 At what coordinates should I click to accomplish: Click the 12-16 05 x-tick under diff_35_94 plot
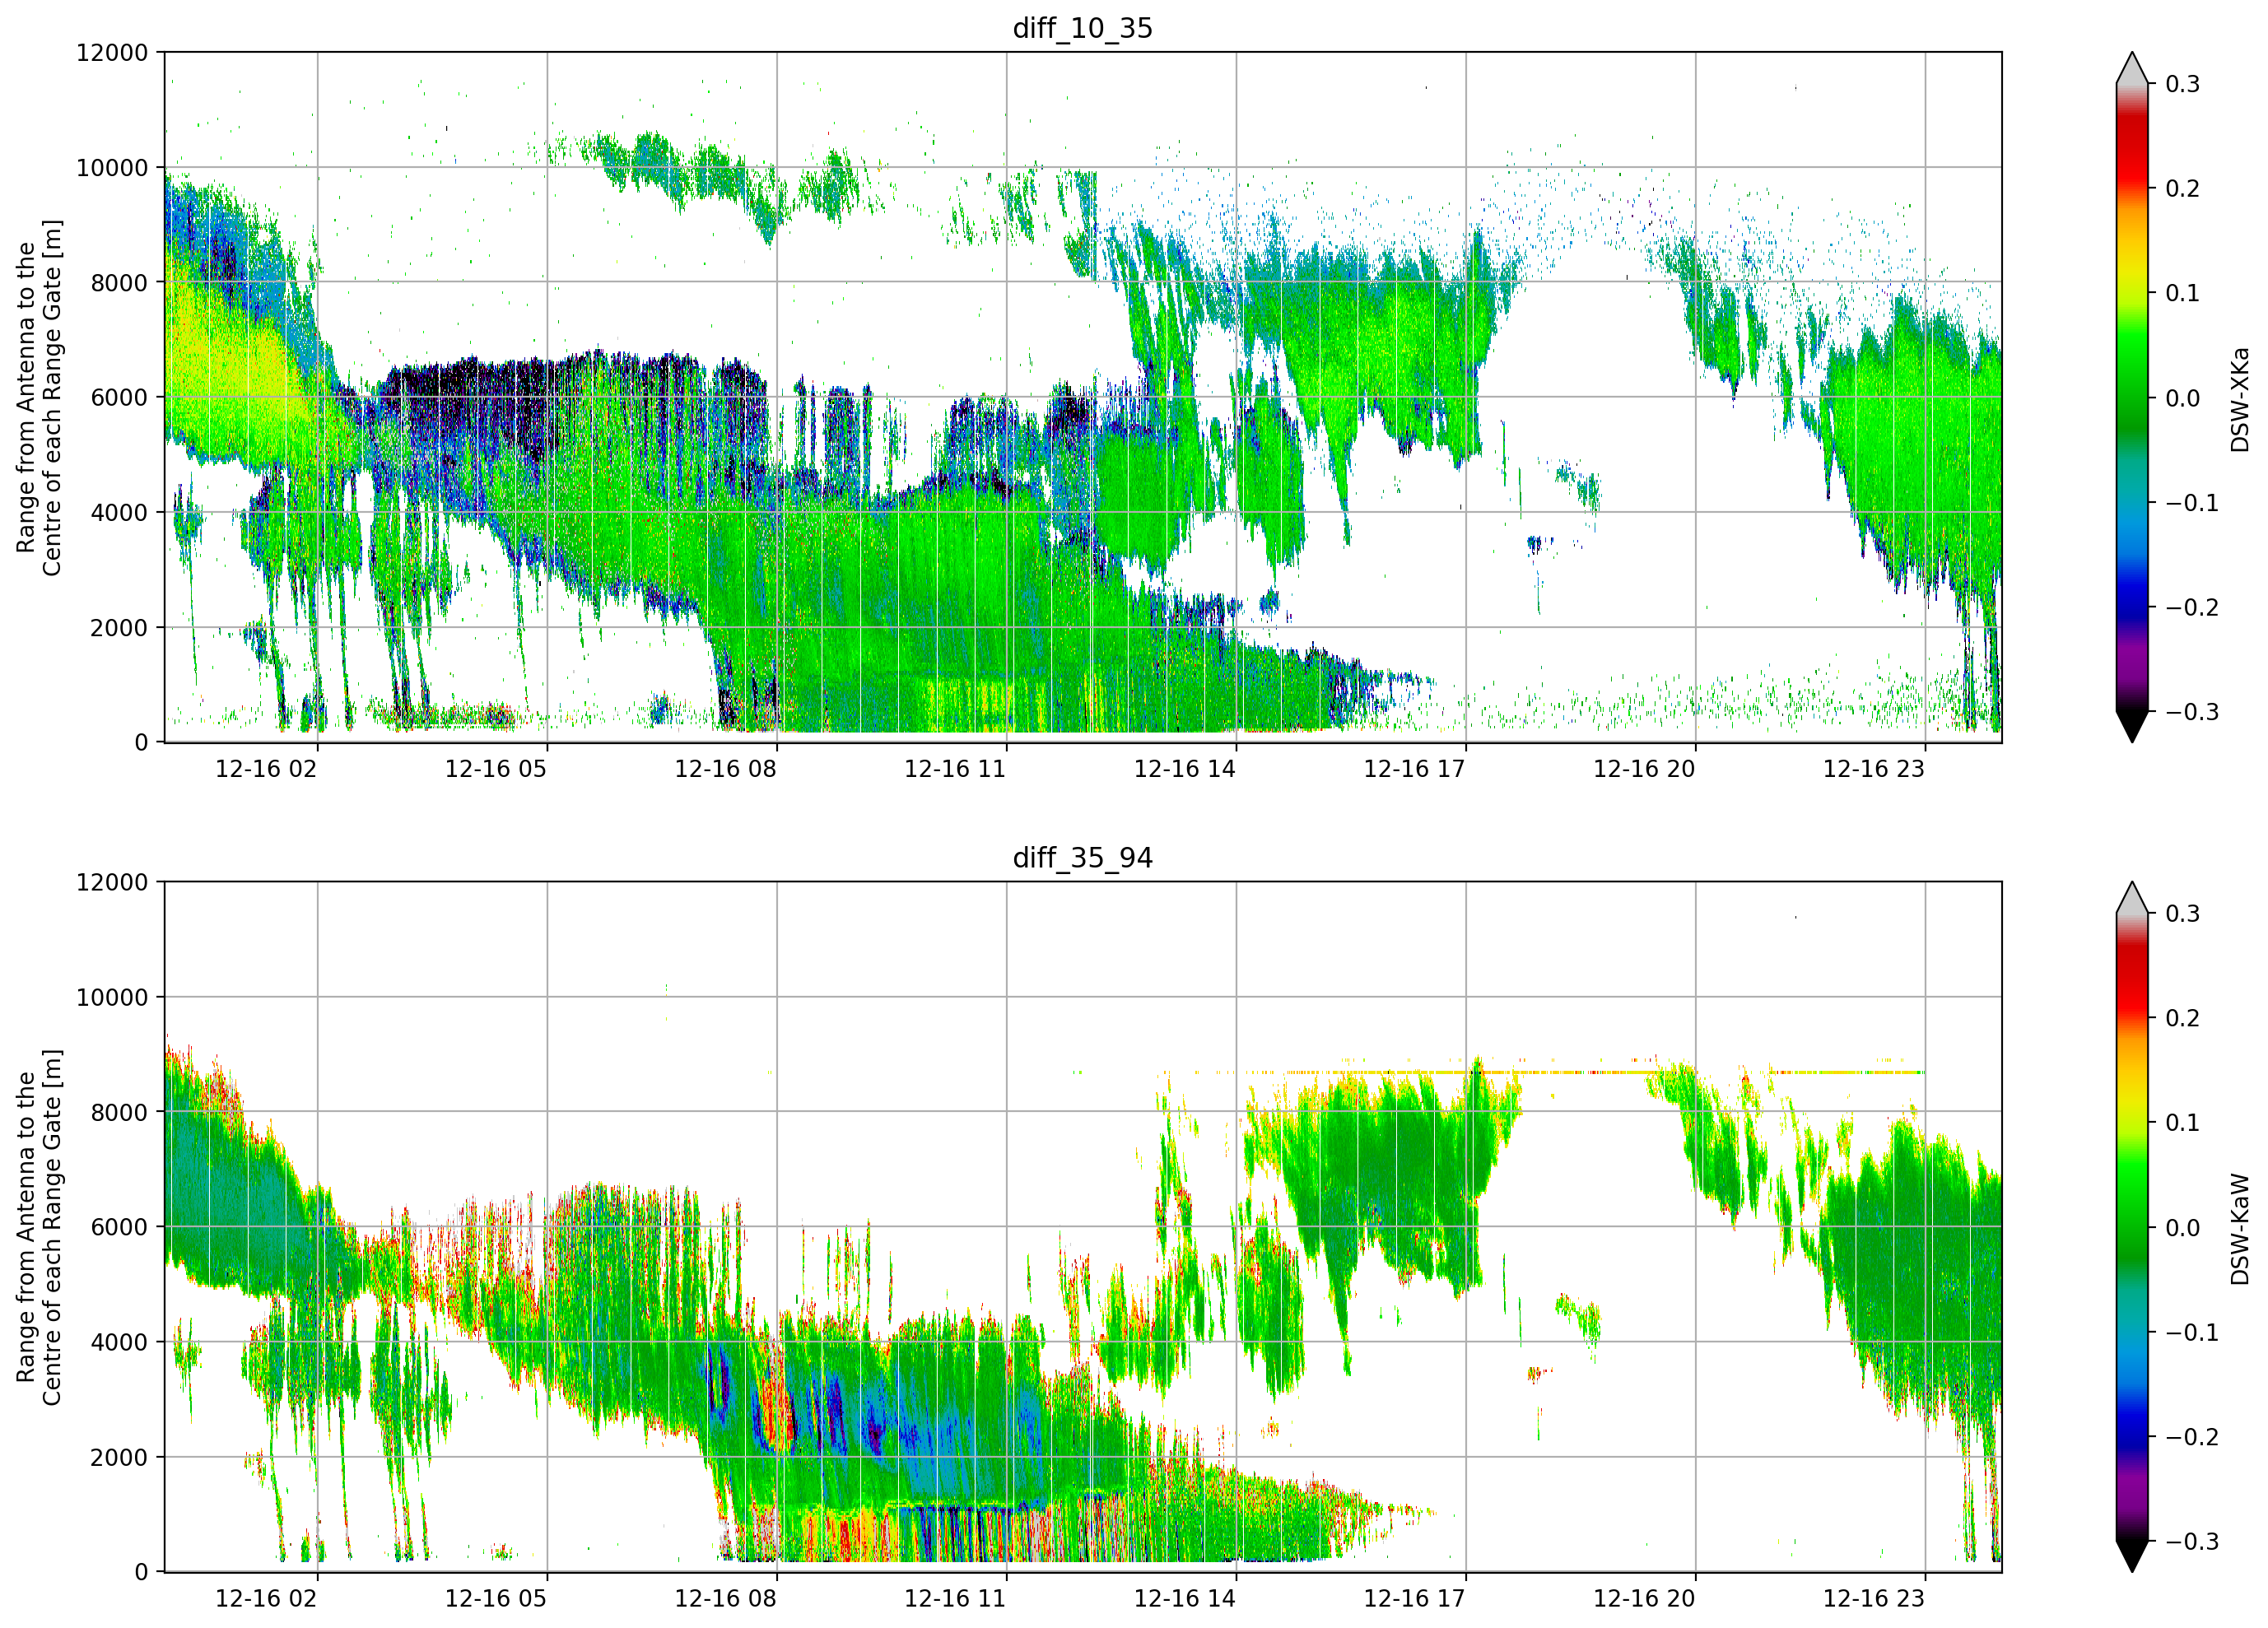pyautogui.click(x=496, y=1599)
